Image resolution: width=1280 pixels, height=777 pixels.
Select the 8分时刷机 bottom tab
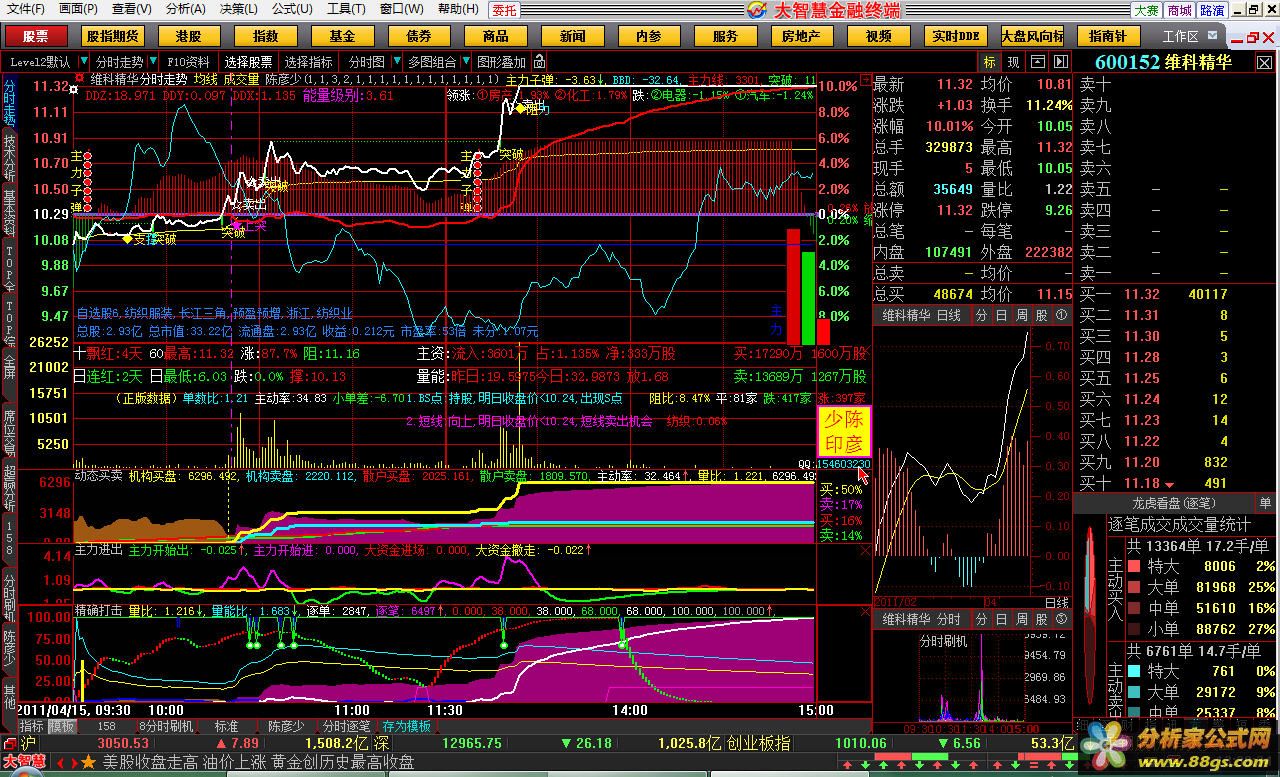(165, 726)
